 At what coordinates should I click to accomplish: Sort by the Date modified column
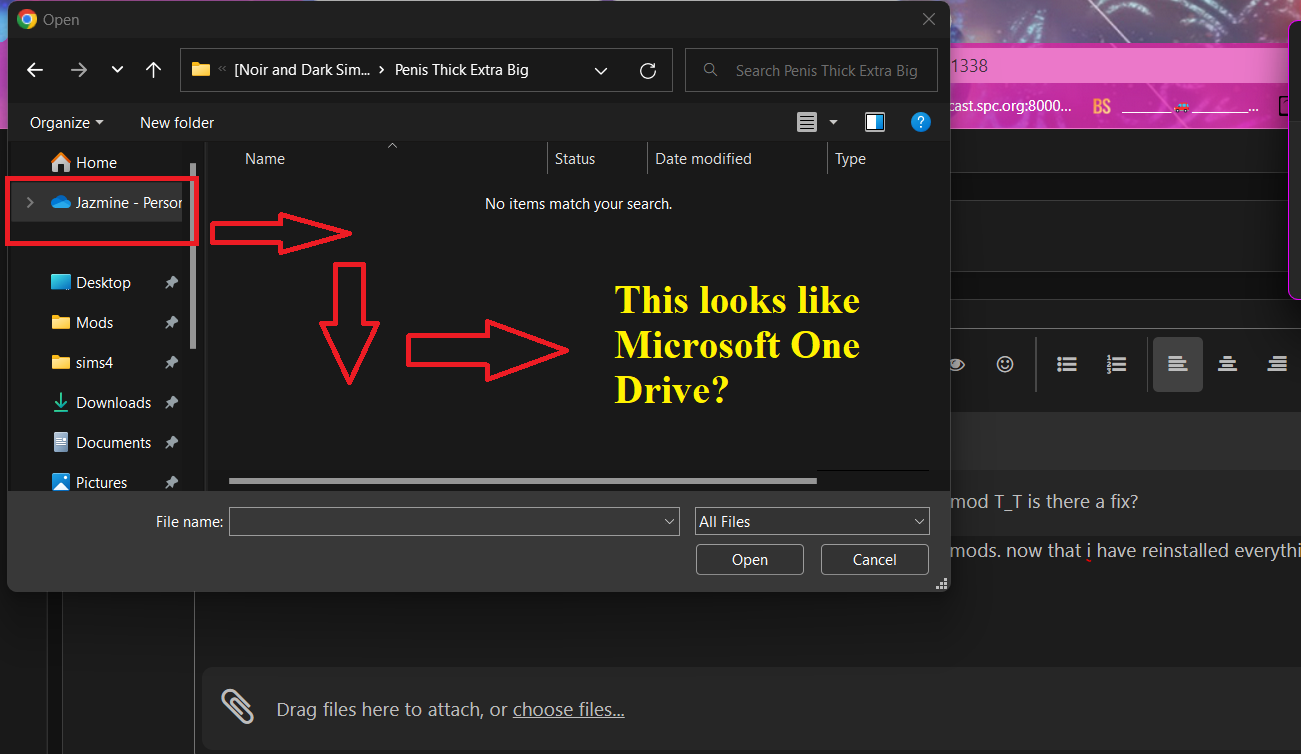pyautogui.click(x=703, y=158)
